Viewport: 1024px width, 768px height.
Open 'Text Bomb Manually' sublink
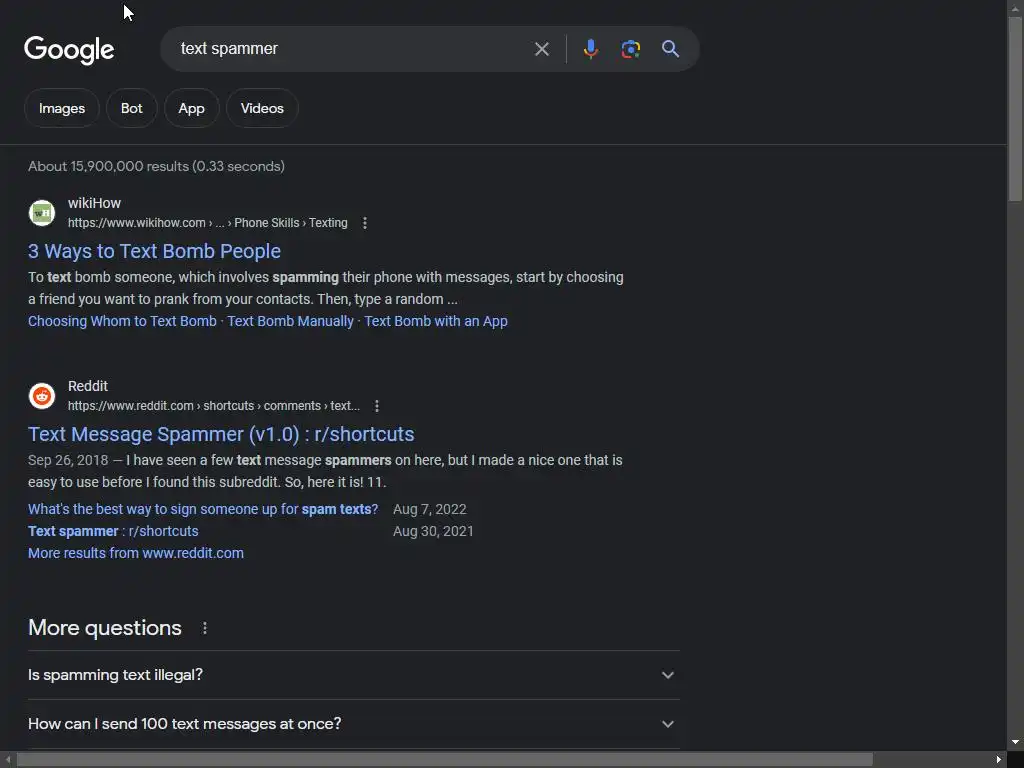[x=290, y=321]
